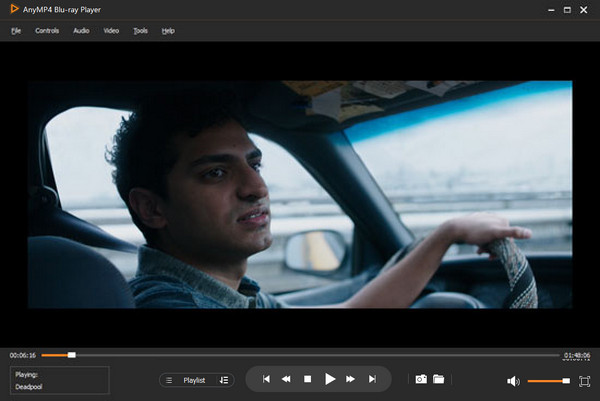The height and width of the screenshot is (401, 600).
Task: Show the Playlist panel
Action: pyautogui.click(x=194, y=380)
